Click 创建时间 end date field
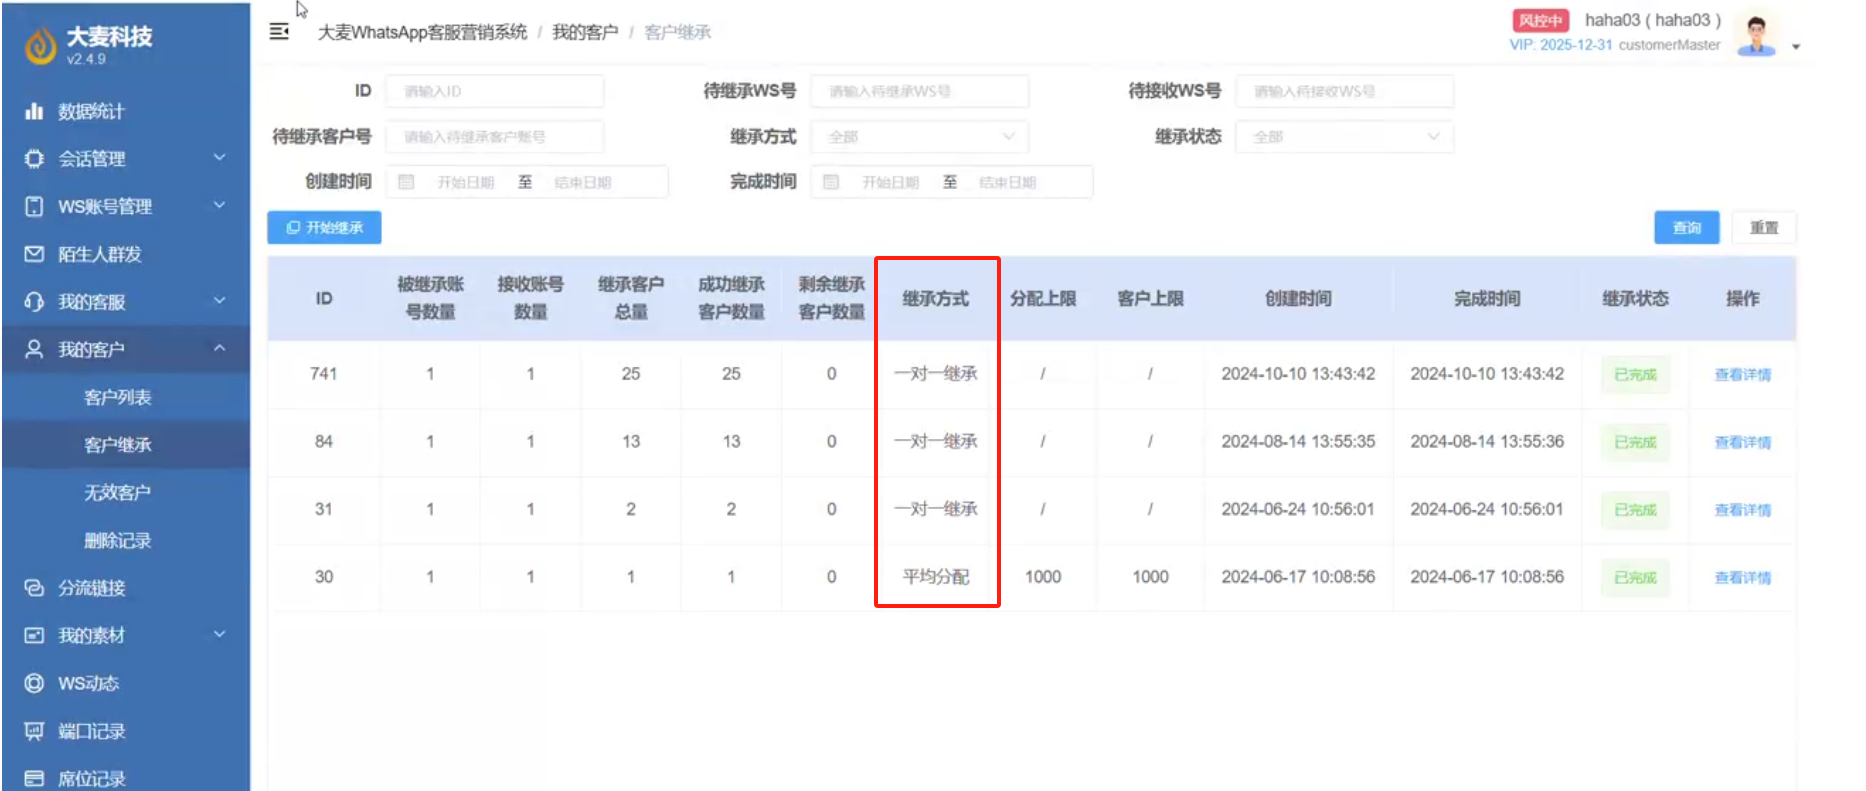This screenshot has width=1866, height=791. (x=583, y=182)
